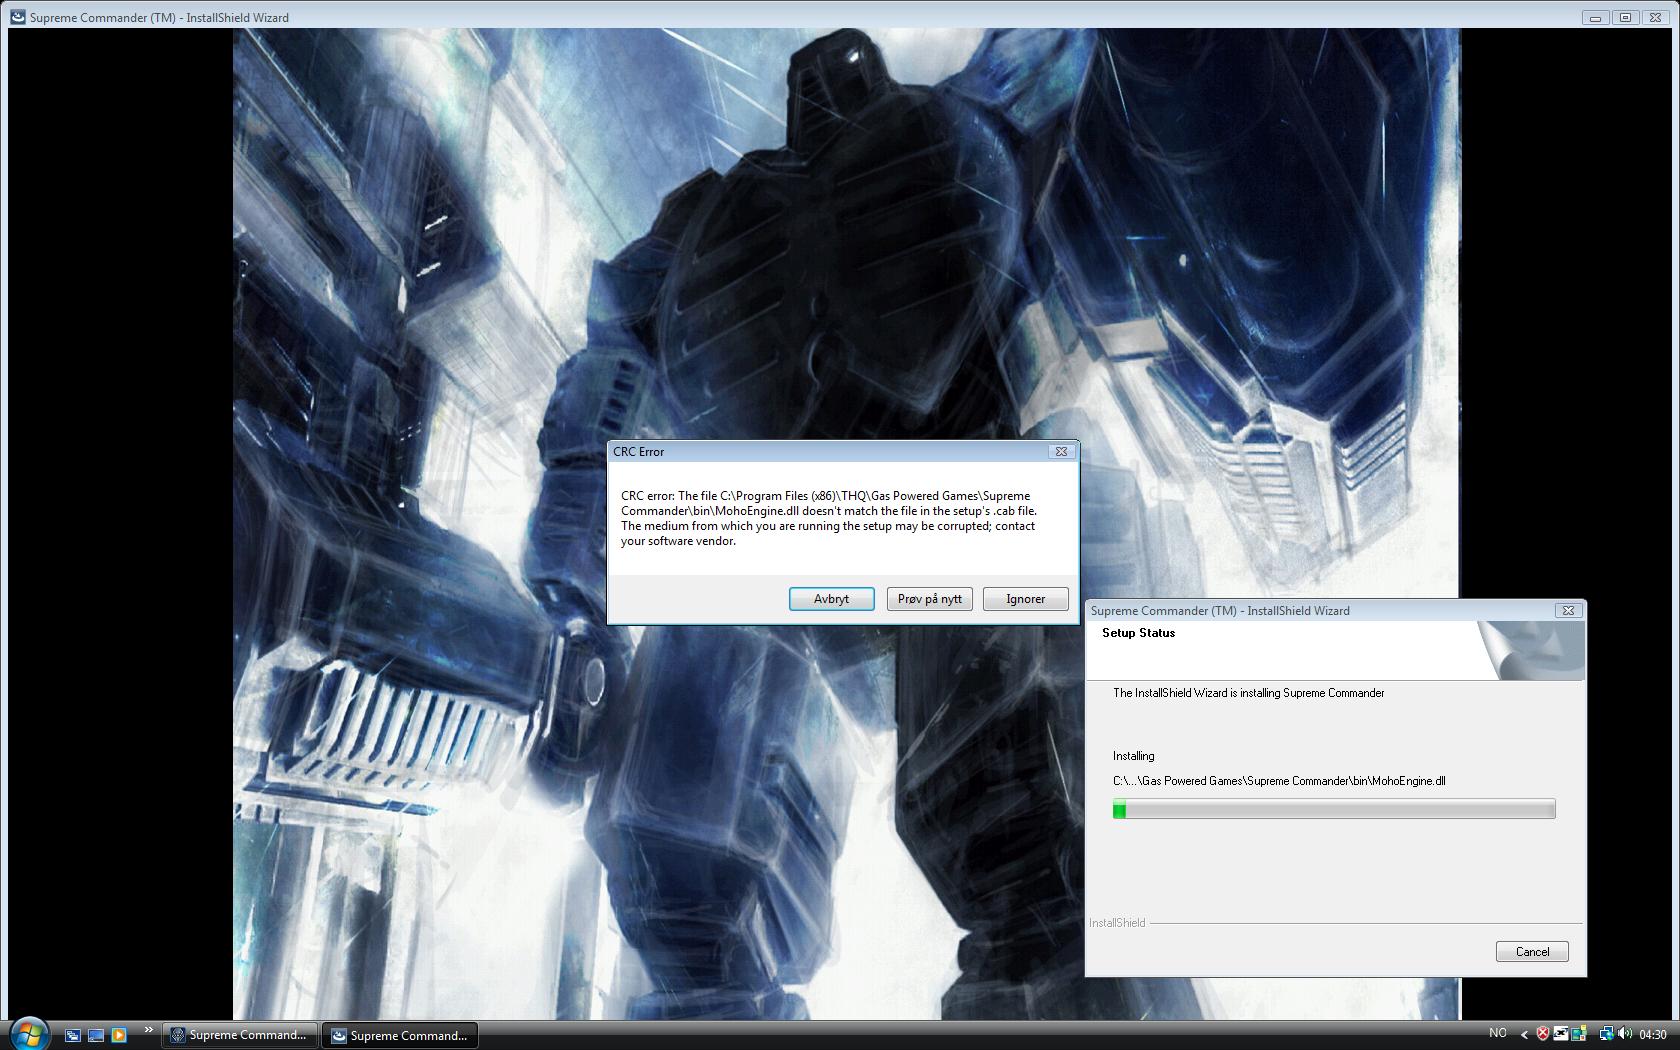
Task: Cancel the Supreme Commander installation
Action: pos(1532,952)
